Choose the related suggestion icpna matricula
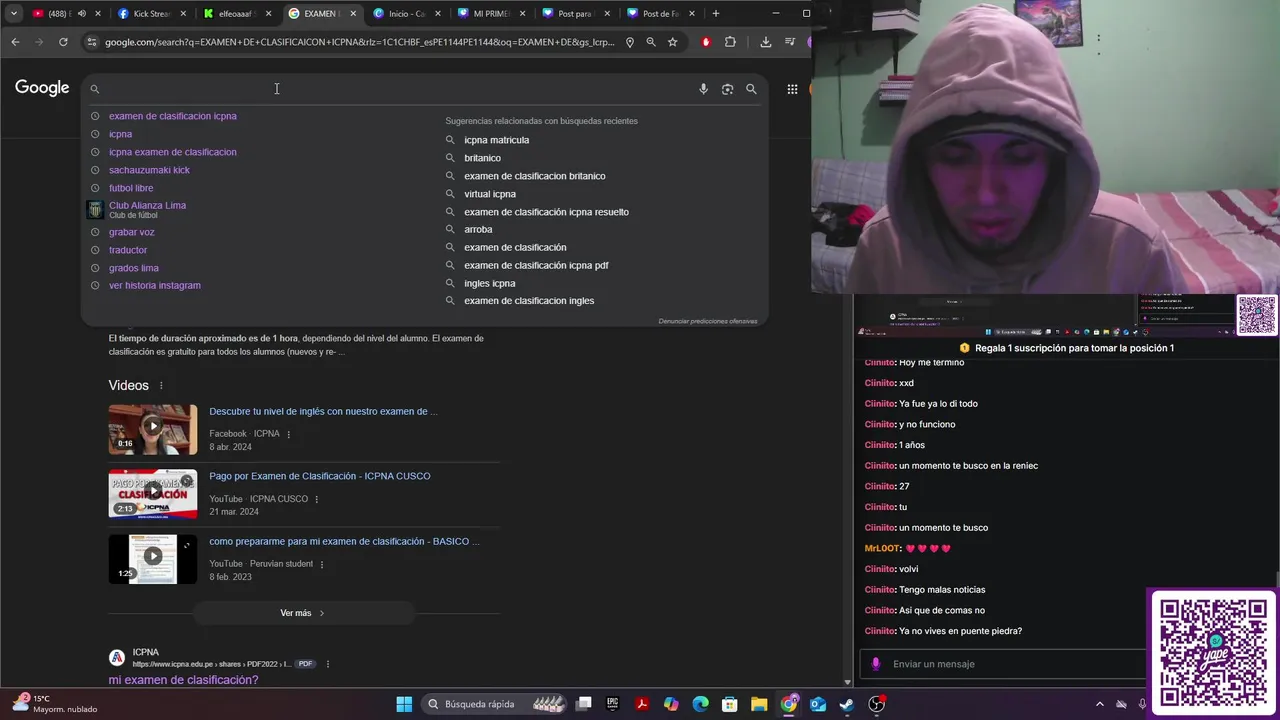 [x=496, y=140]
